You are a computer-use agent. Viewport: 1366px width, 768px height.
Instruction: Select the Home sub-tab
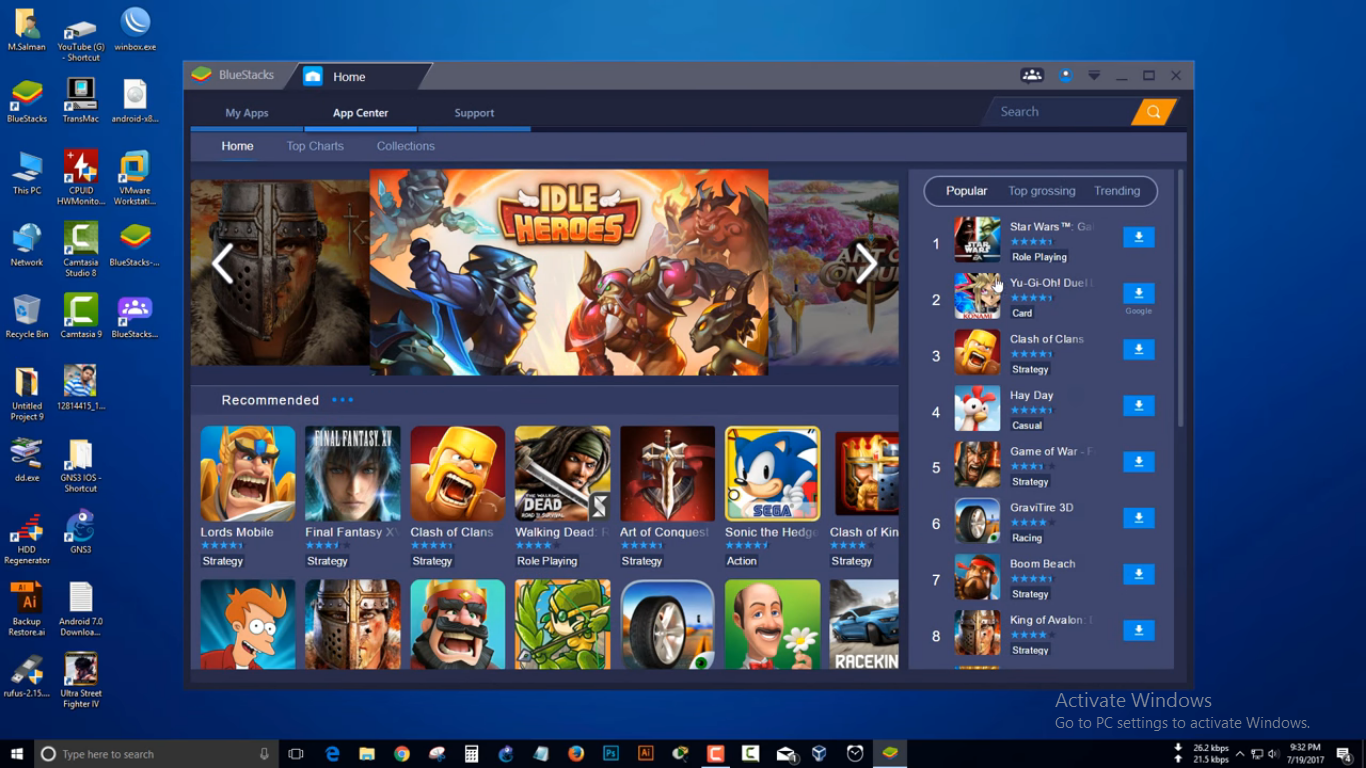pos(238,146)
